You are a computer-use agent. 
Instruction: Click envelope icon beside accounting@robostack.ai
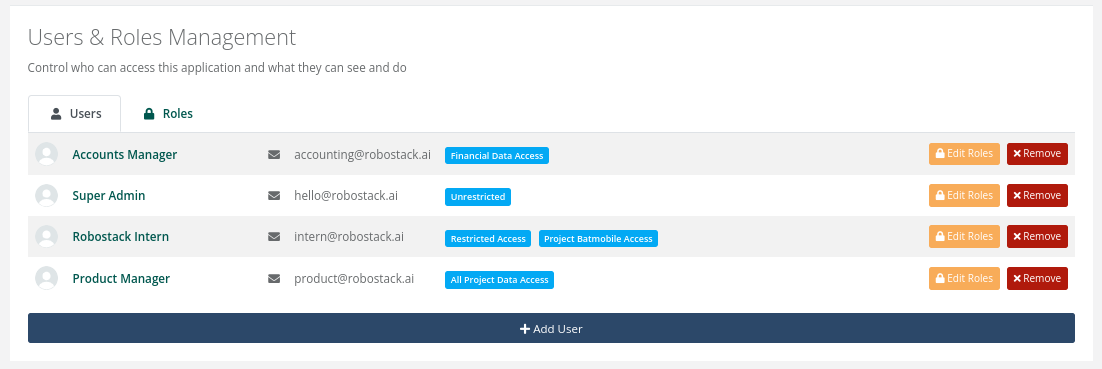(274, 155)
